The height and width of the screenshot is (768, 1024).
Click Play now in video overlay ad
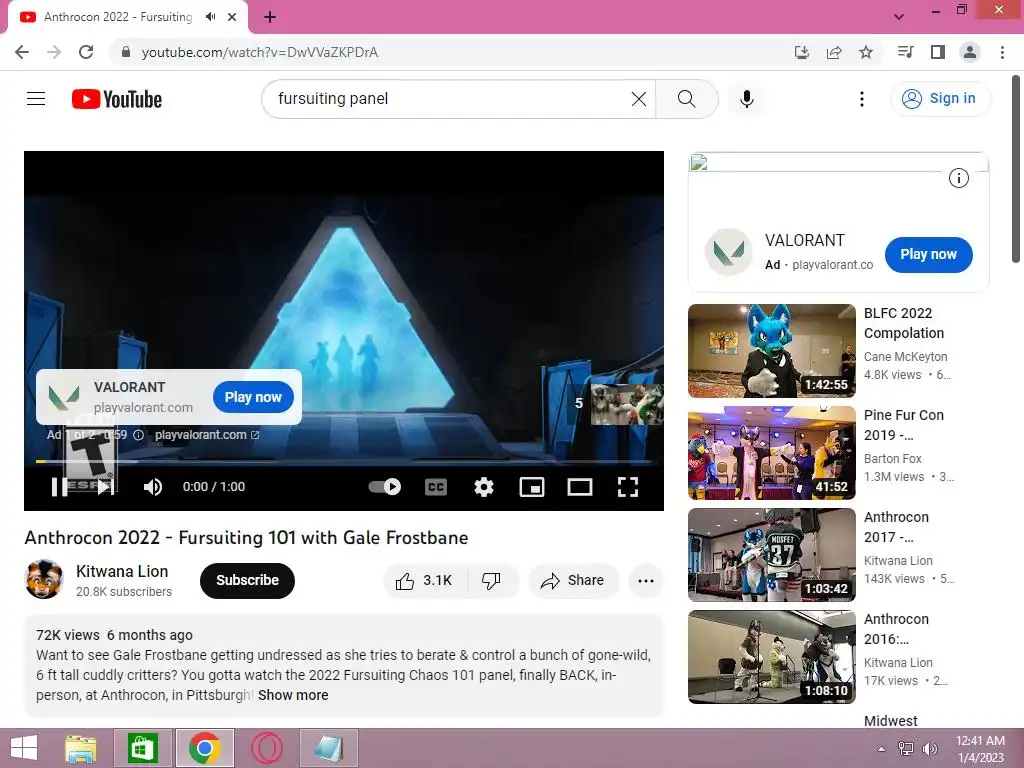[253, 397]
